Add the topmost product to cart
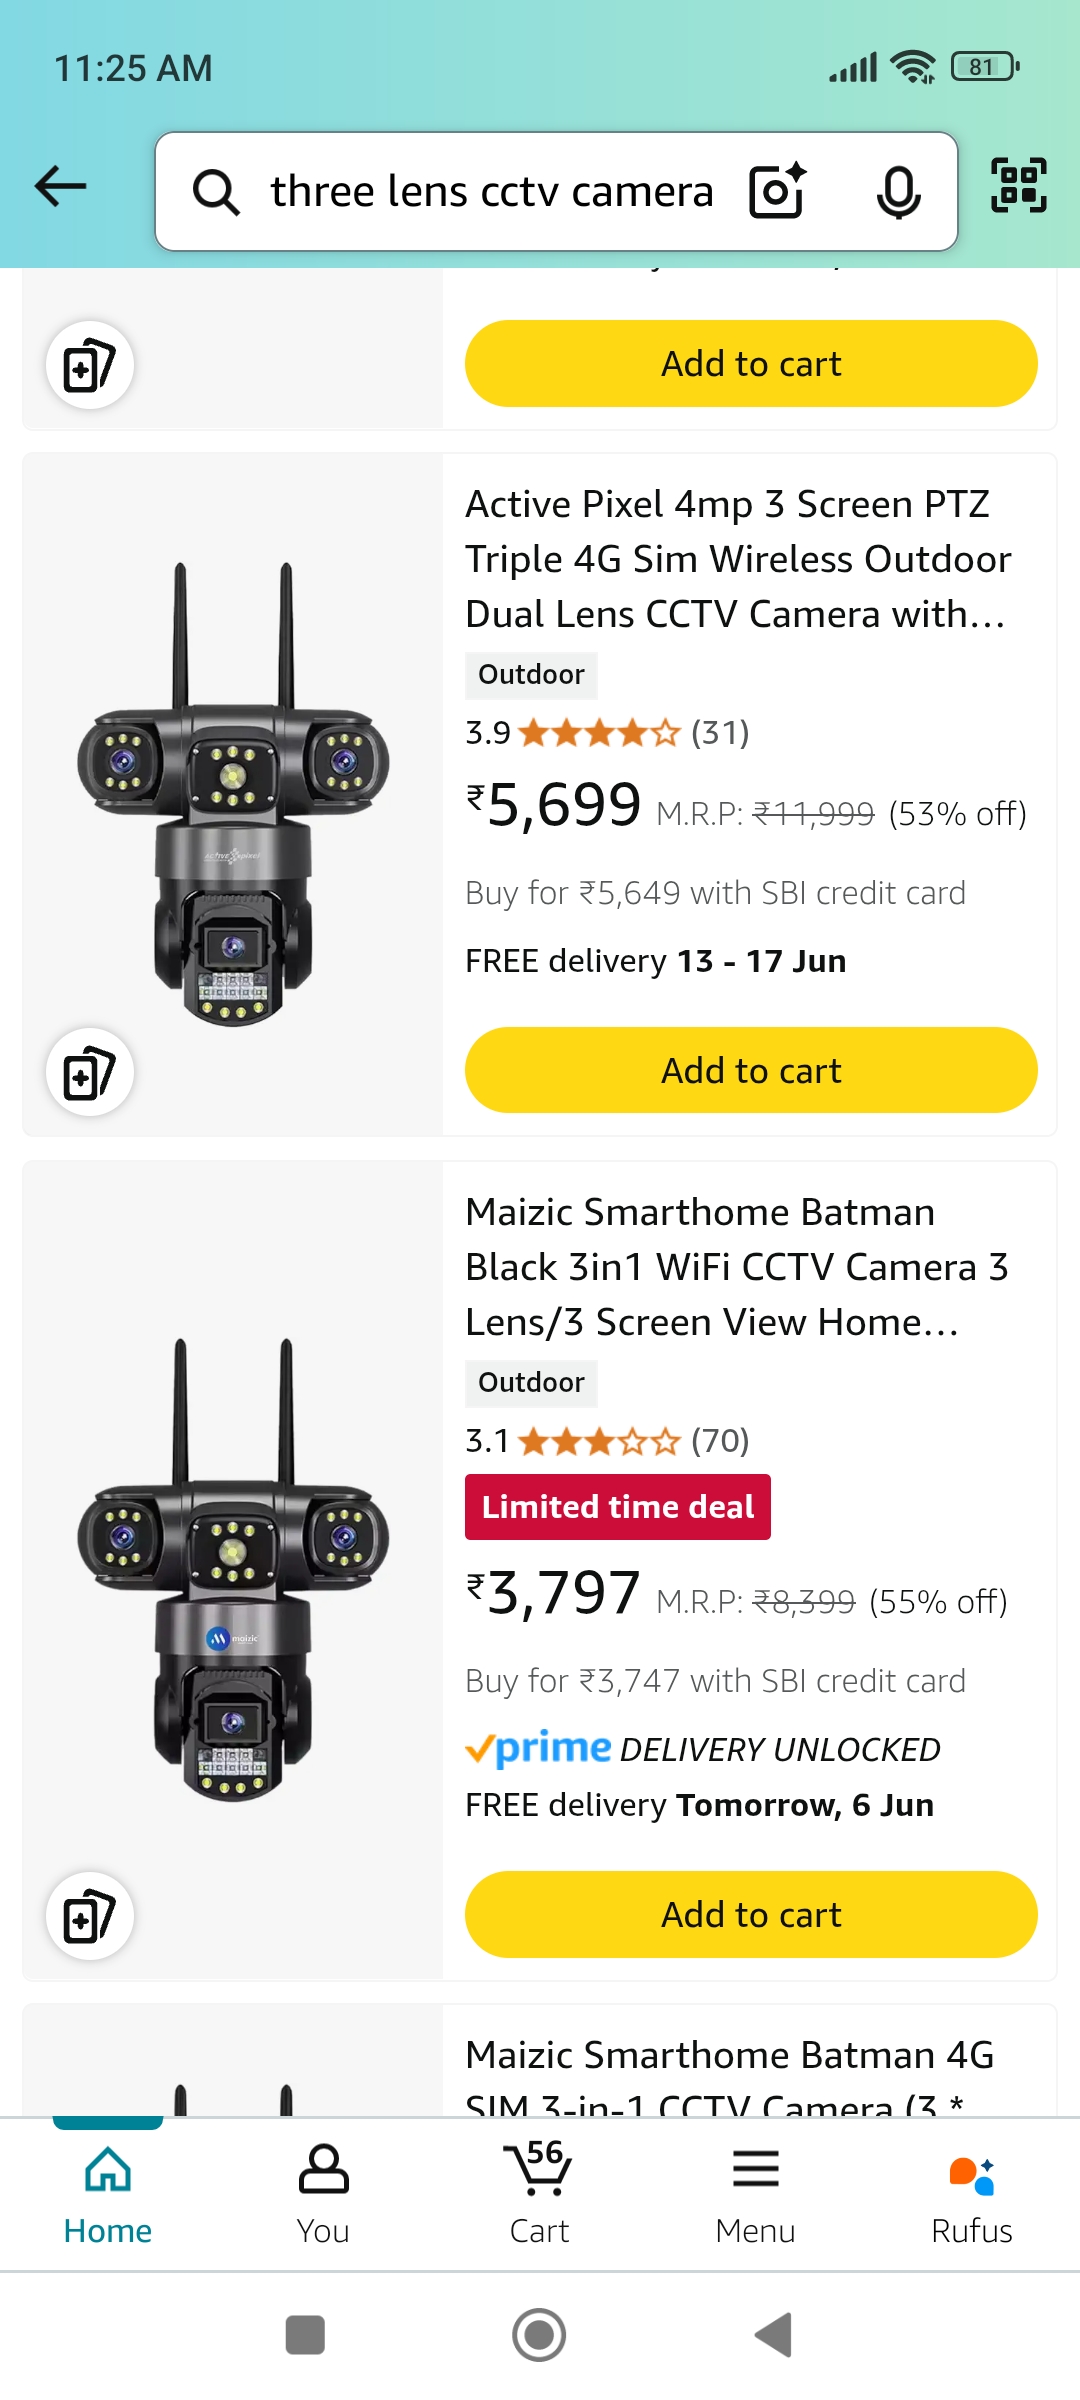This screenshot has width=1080, height=2400. click(751, 364)
